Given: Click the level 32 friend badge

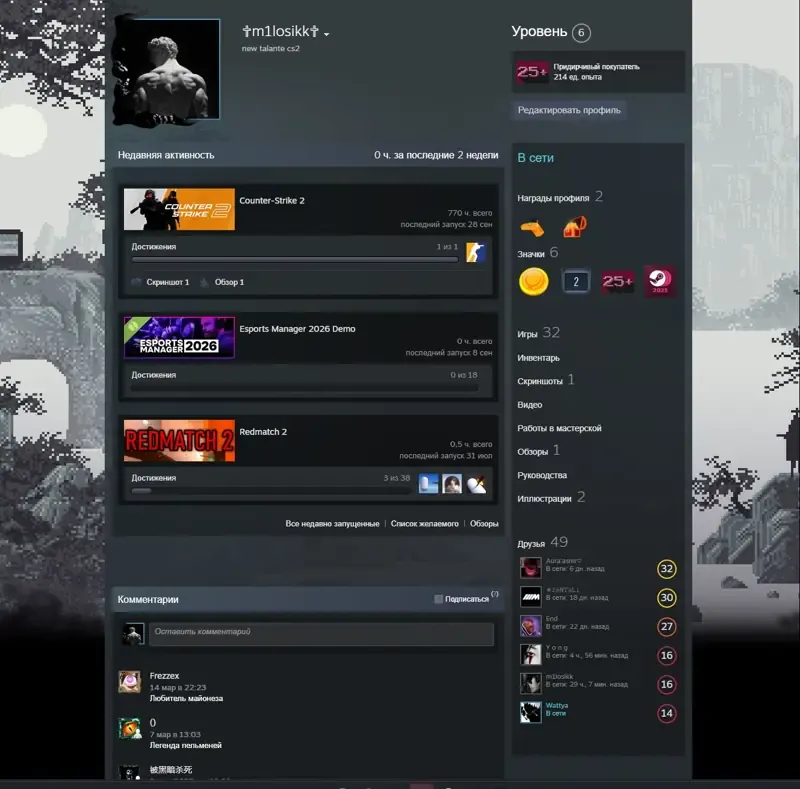Looking at the screenshot, I should [666, 569].
